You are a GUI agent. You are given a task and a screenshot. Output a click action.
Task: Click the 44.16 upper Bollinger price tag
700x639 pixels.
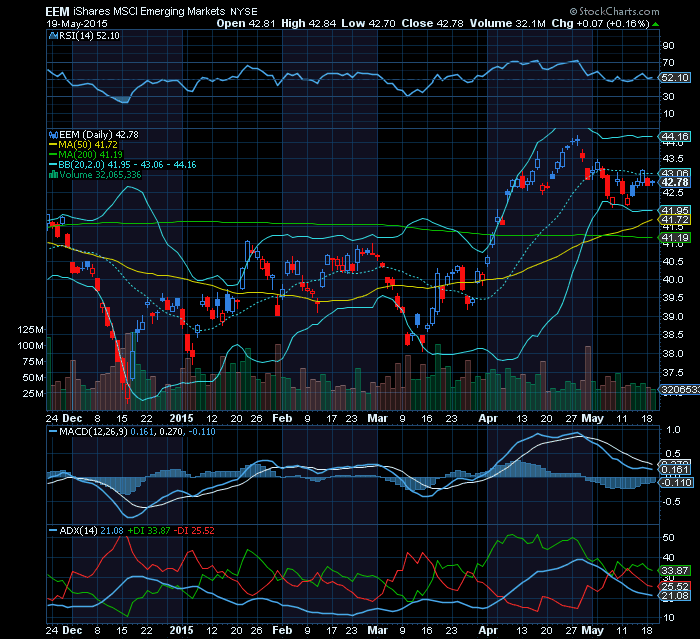[x=675, y=137]
